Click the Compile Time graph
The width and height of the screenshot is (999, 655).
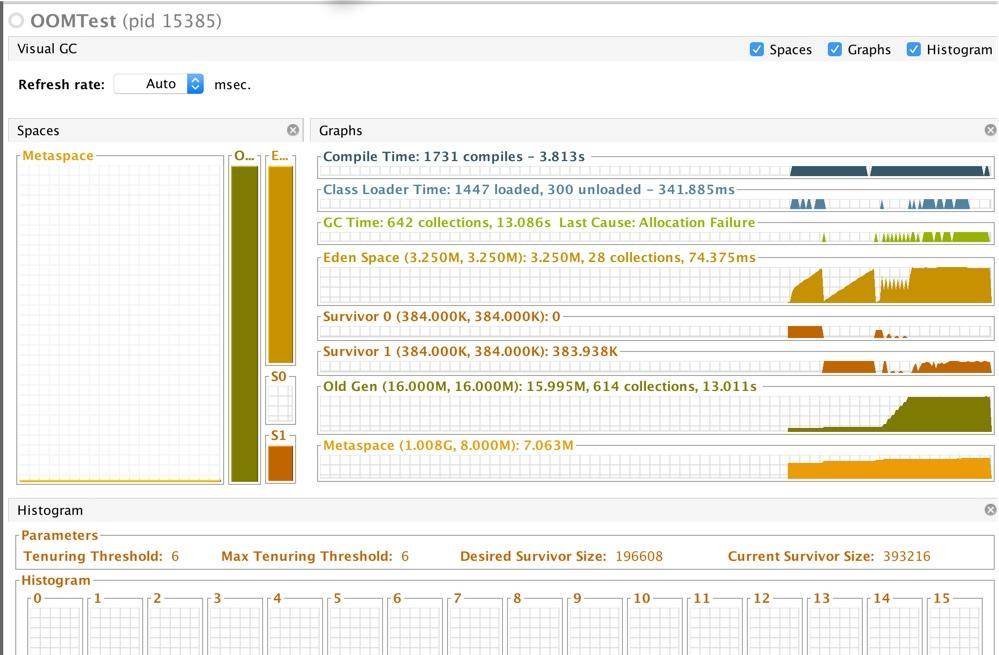click(656, 171)
